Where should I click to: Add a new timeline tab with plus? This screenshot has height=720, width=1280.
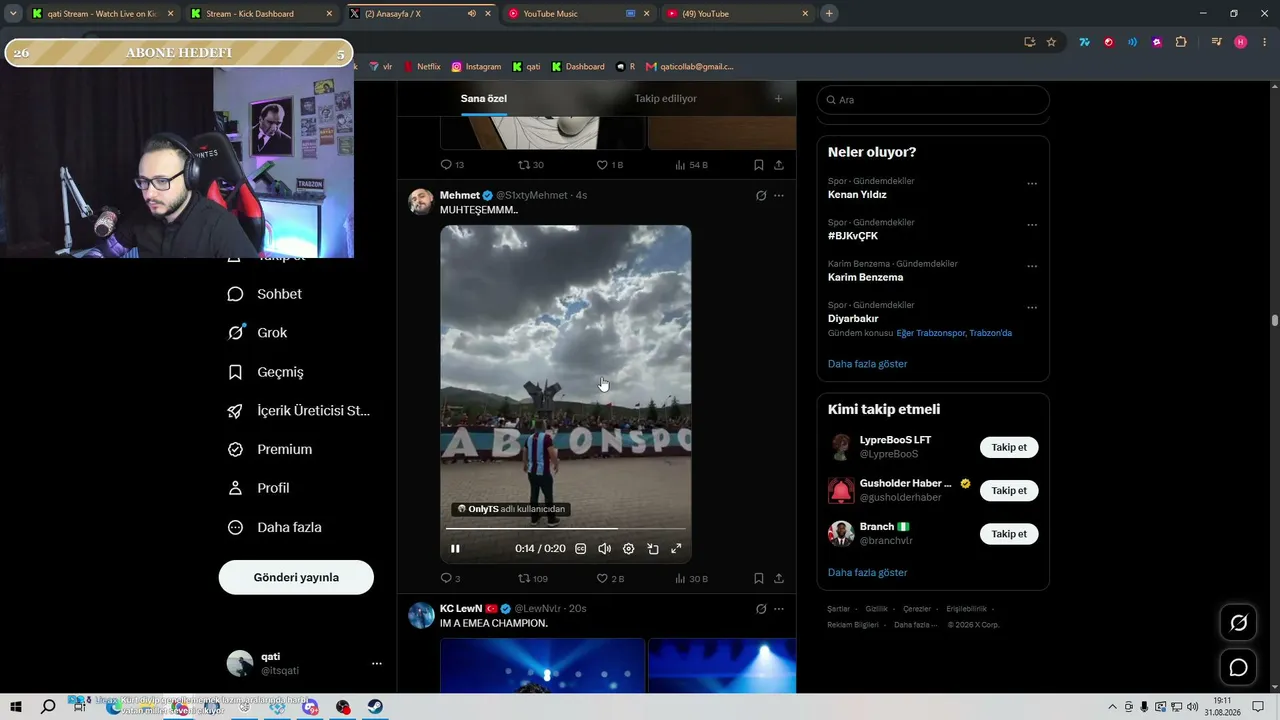point(779,98)
